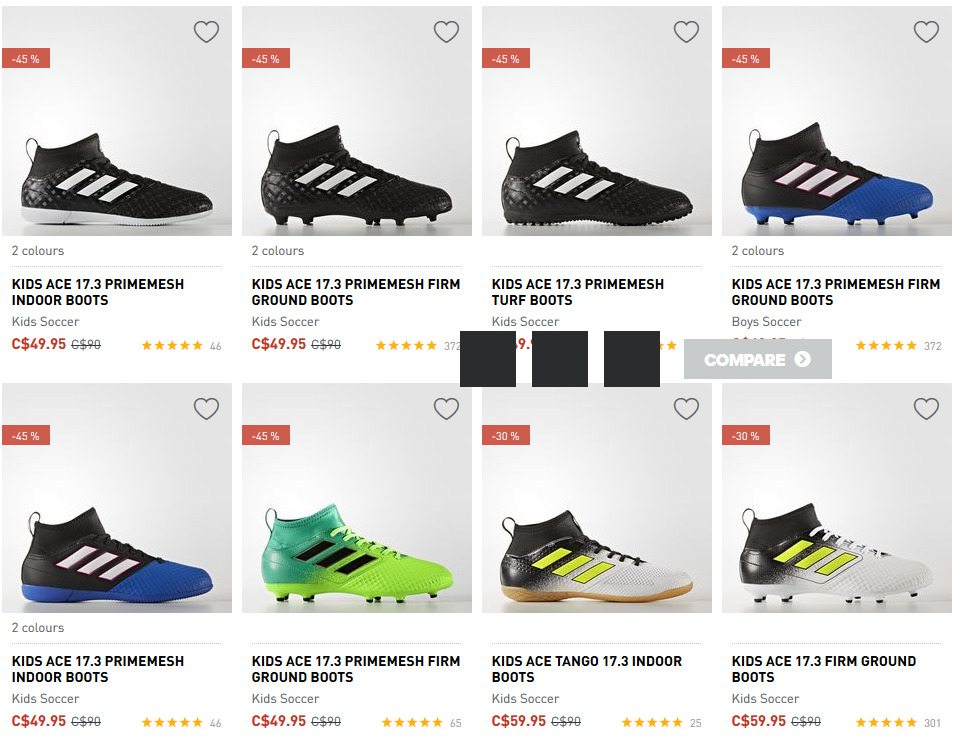Open the Kids Ace 17.3 Firm Ground Boots title
The height and width of the screenshot is (747, 967).
tap(823, 669)
